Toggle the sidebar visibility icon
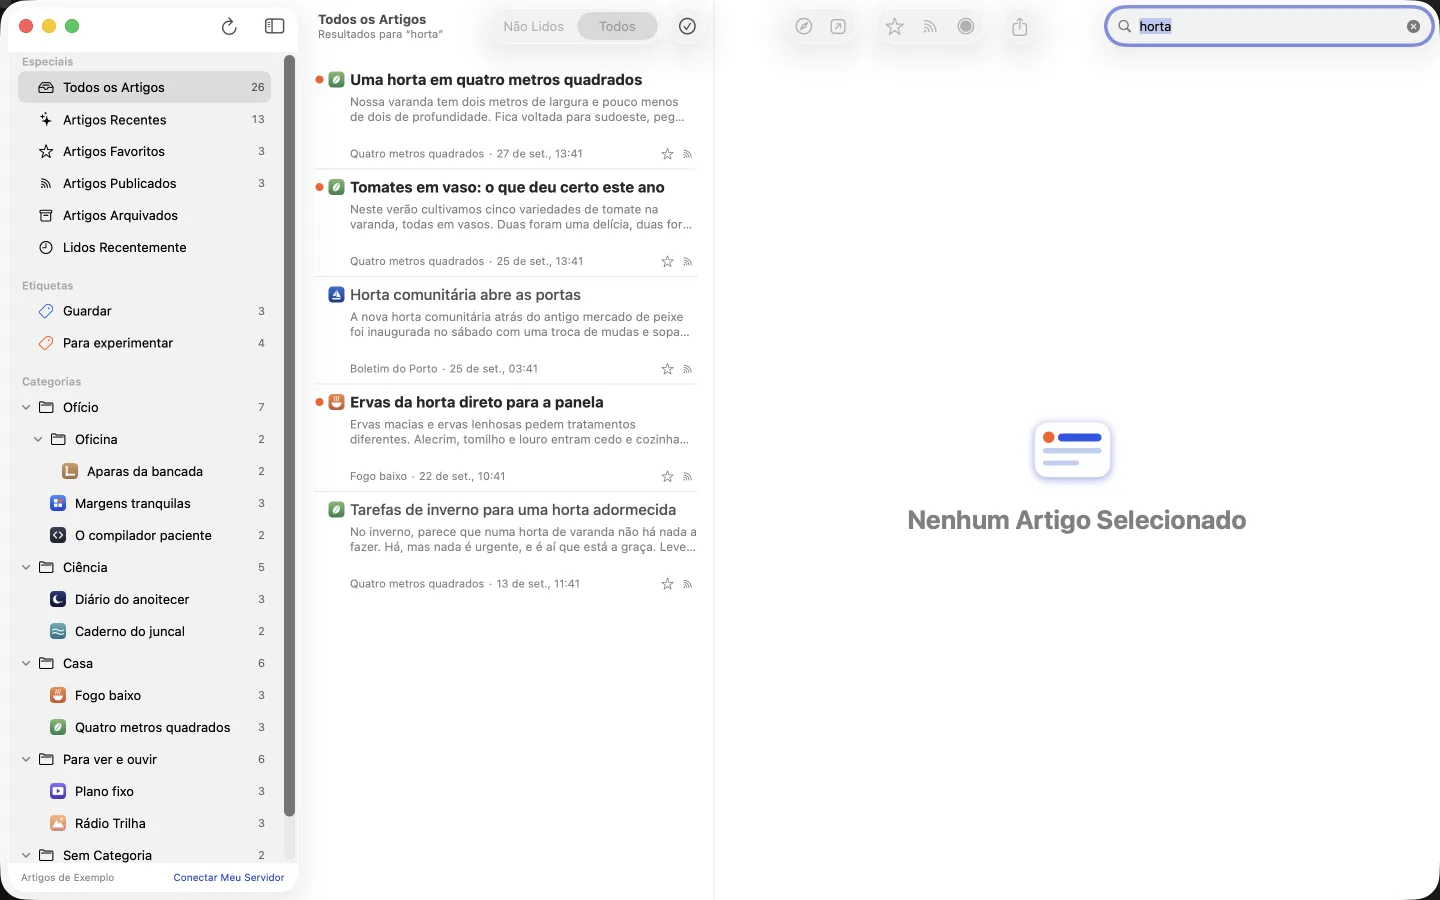1440x900 pixels. (x=274, y=27)
